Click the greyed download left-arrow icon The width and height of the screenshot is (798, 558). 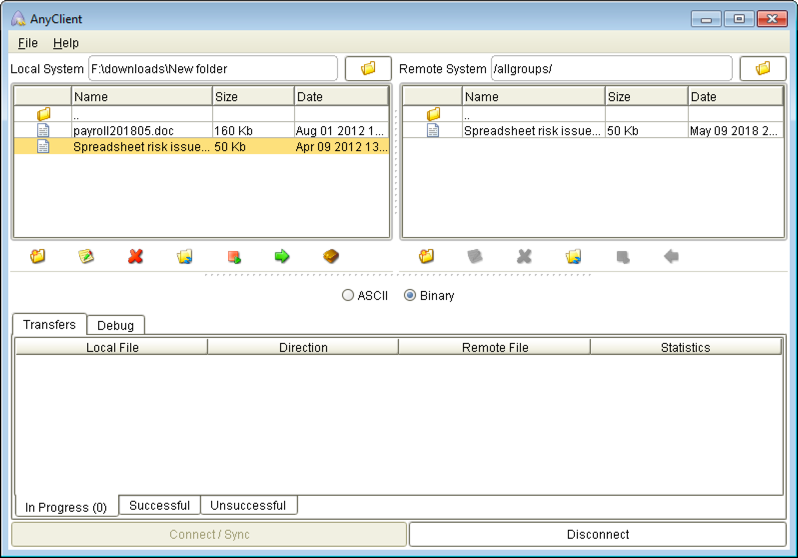coord(671,256)
